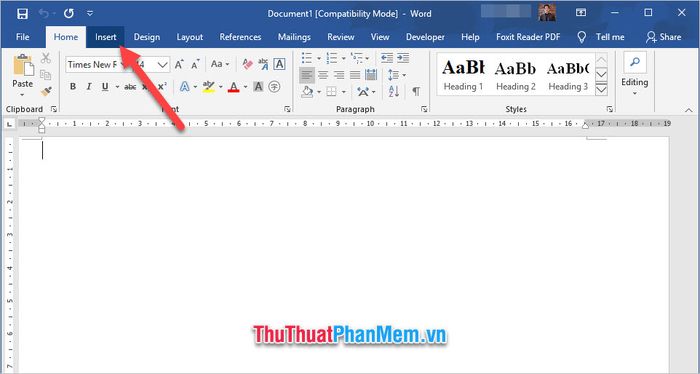The width and height of the screenshot is (700, 374).
Task: Click the Distributed alignment icon
Action: [x=371, y=75]
